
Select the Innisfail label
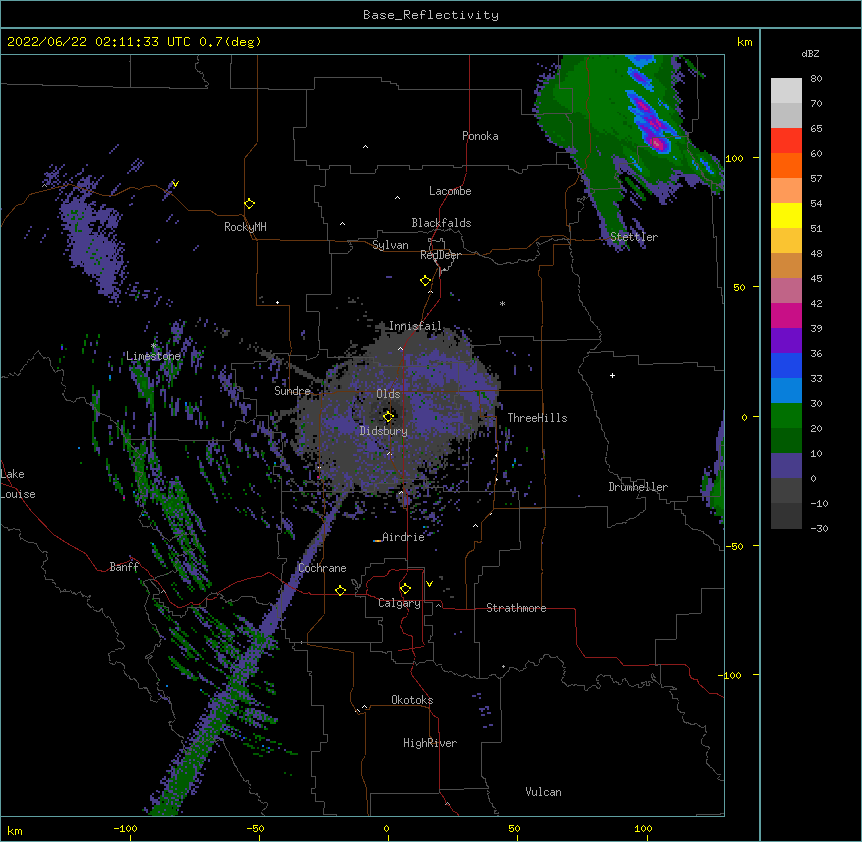click(415, 326)
